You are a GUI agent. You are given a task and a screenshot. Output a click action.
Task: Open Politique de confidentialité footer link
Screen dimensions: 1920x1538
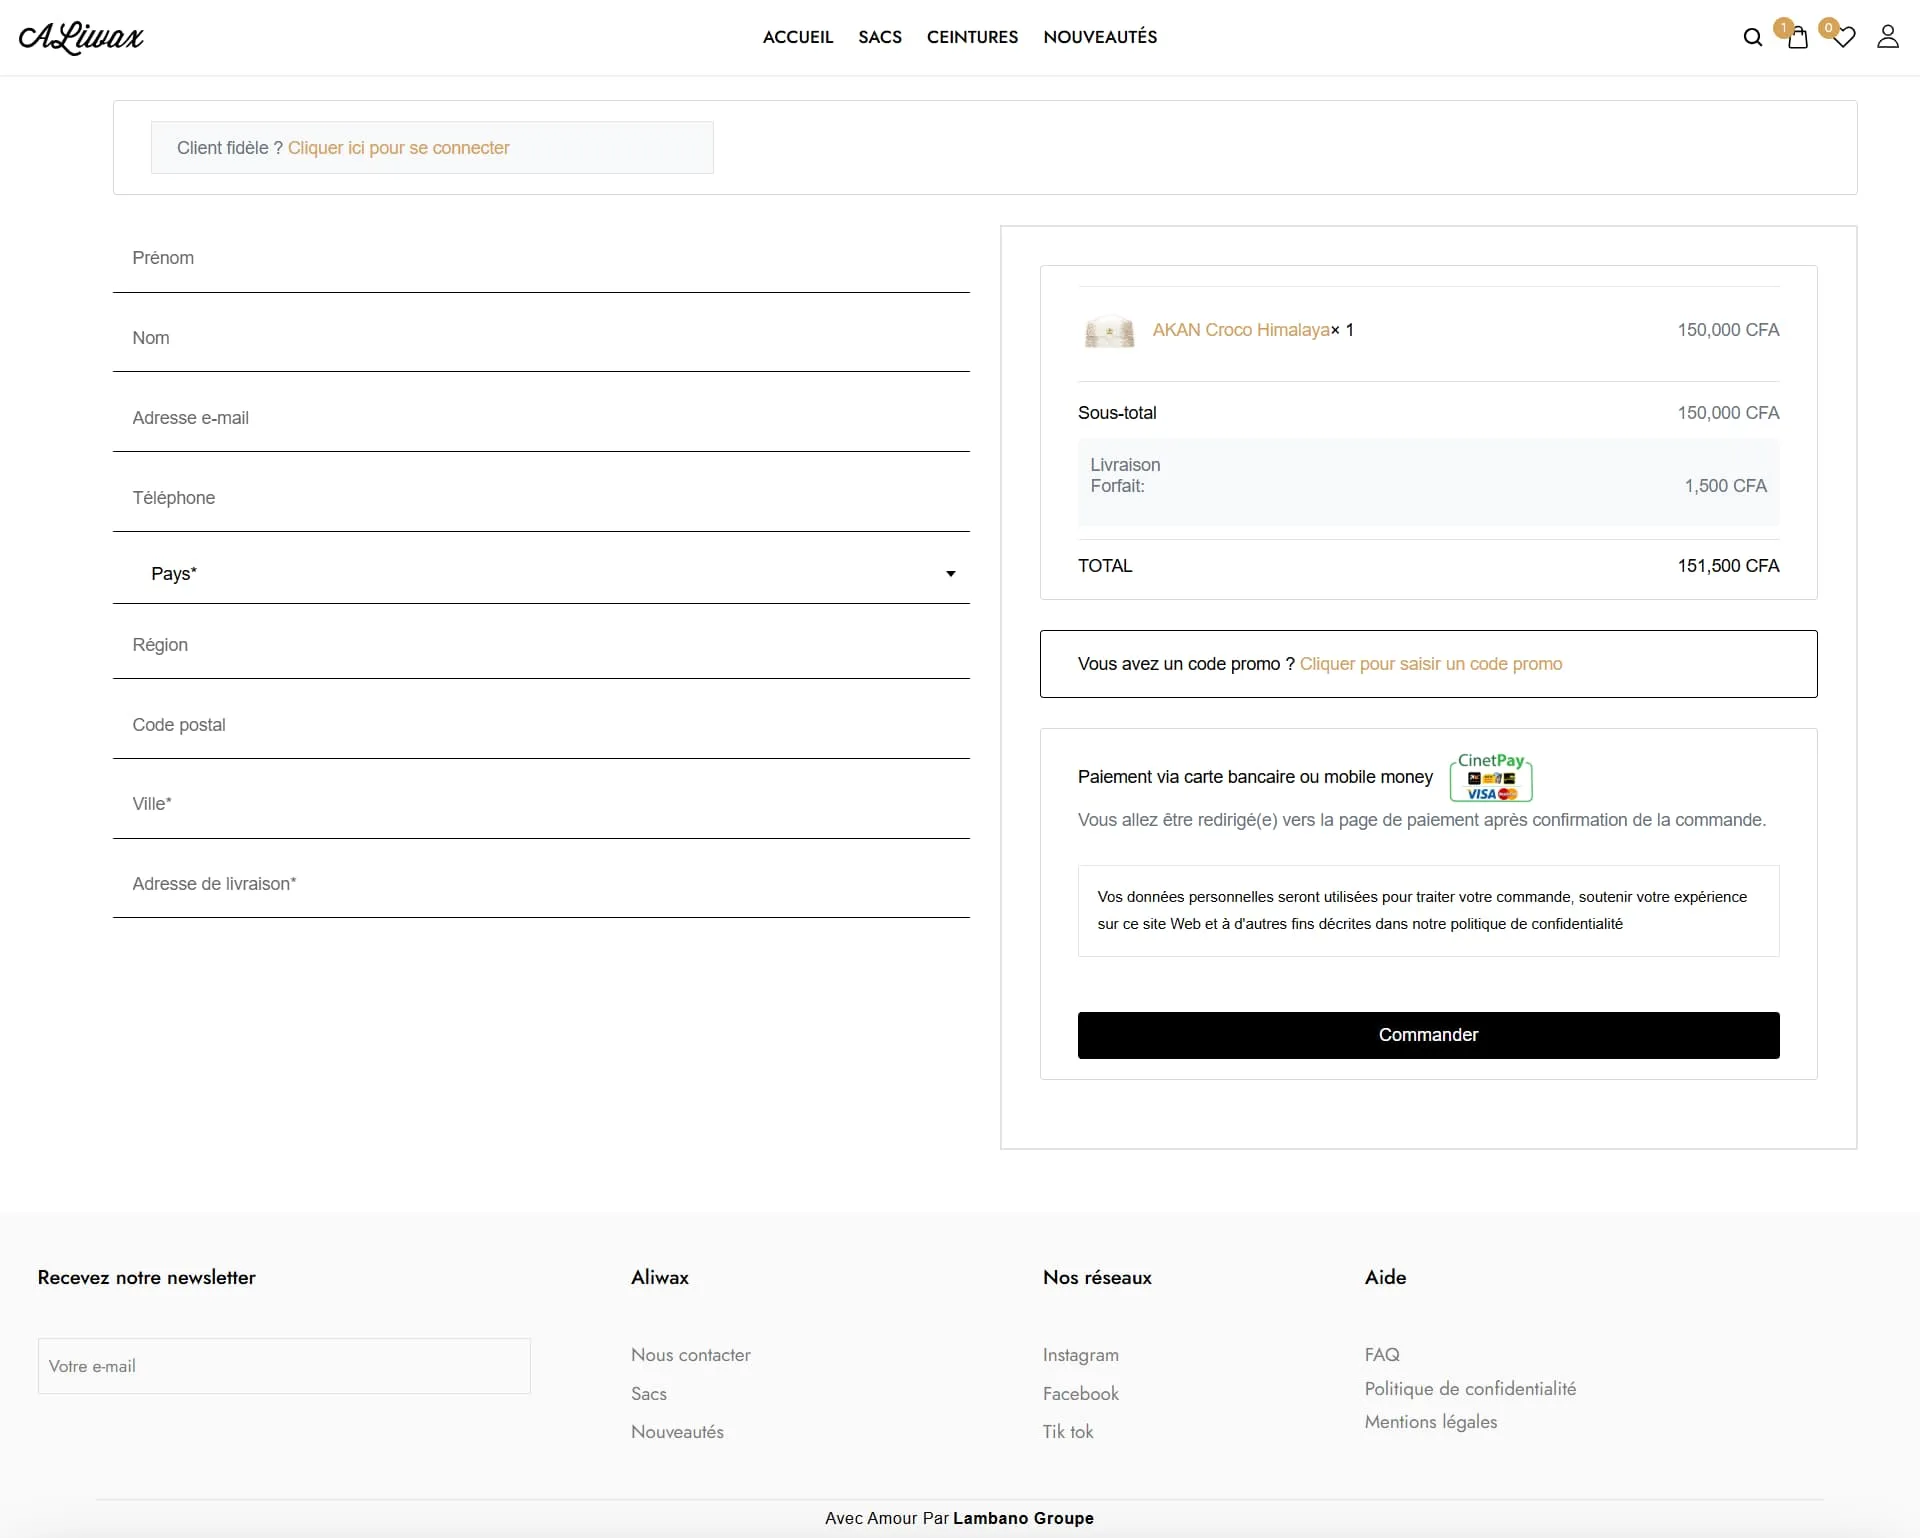click(1469, 1389)
